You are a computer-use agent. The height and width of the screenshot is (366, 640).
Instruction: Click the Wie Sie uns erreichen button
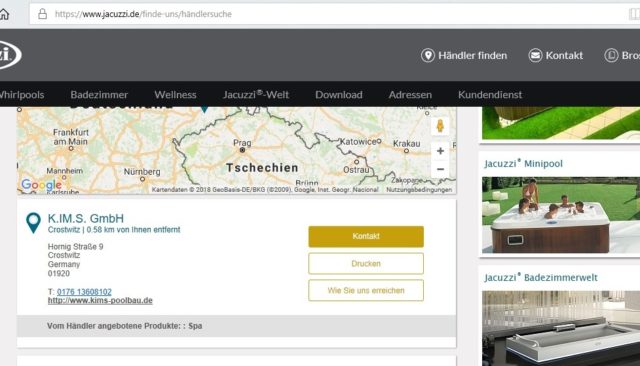point(366,291)
